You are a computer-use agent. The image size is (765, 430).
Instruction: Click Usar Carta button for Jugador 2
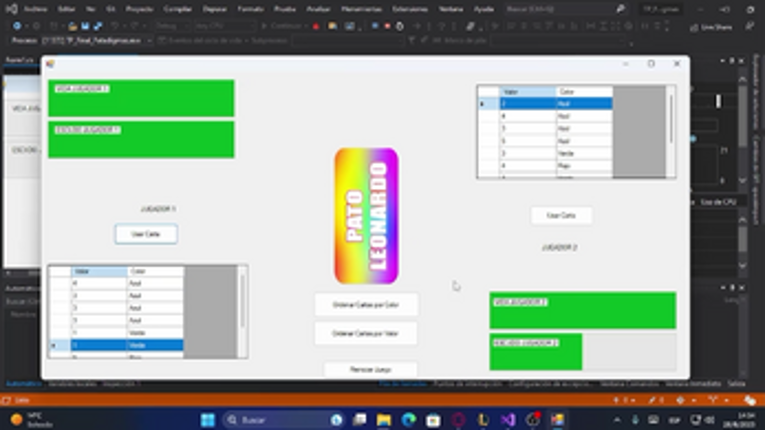pyautogui.click(x=561, y=215)
